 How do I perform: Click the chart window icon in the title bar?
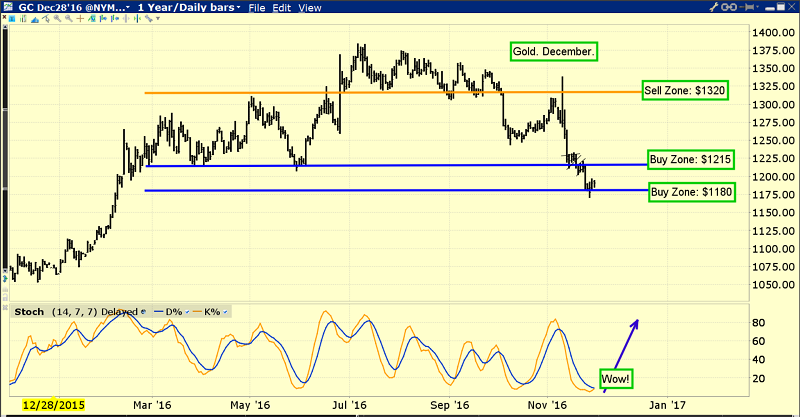coord(8,7)
